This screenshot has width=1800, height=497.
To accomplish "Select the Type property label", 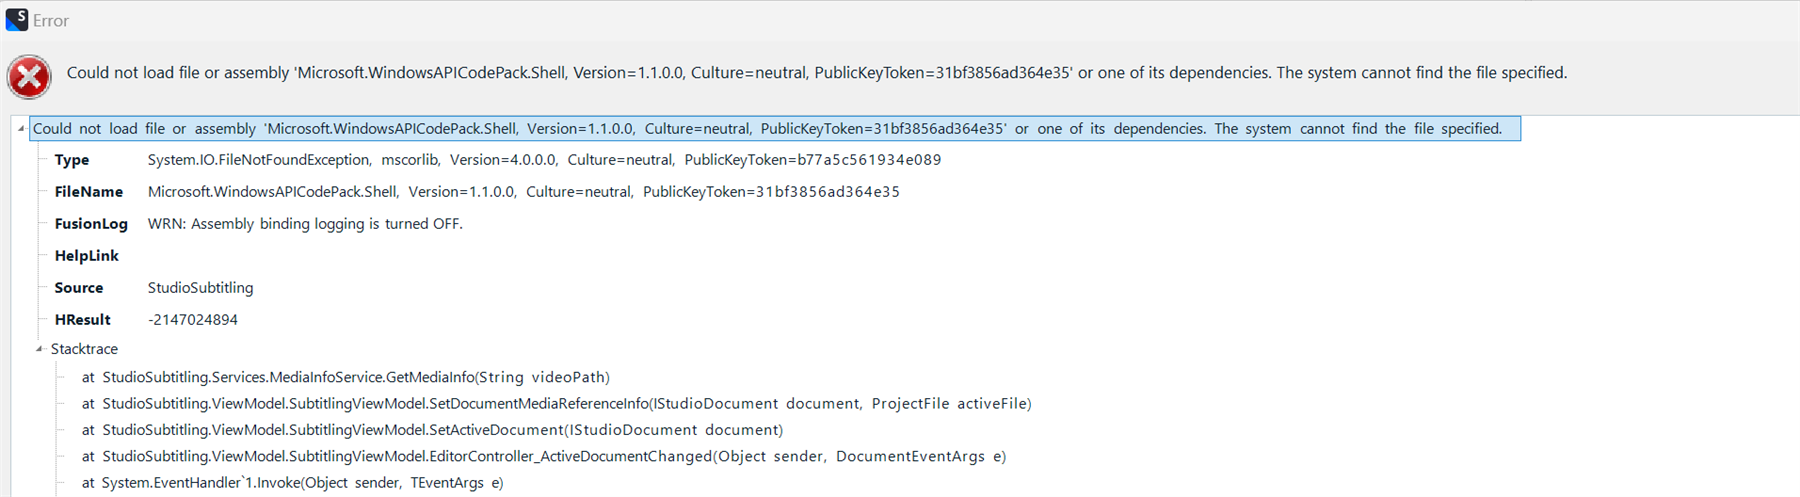I will pyautogui.click(x=72, y=160).
